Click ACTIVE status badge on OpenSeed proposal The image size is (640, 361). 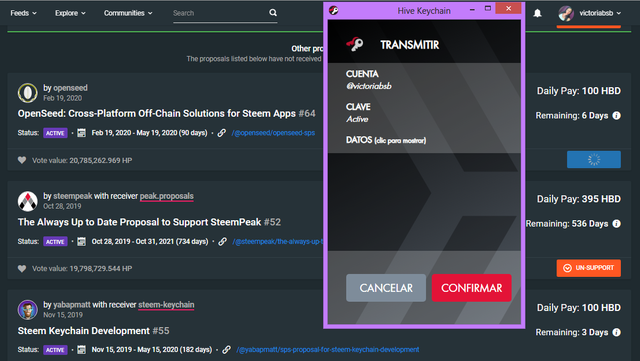coord(55,133)
